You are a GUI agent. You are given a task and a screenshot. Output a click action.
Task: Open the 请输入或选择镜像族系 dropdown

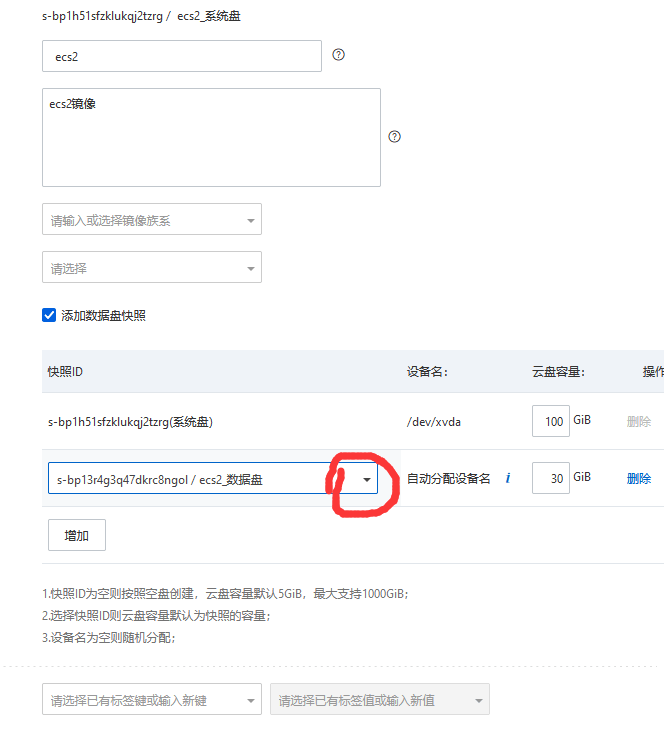151,220
